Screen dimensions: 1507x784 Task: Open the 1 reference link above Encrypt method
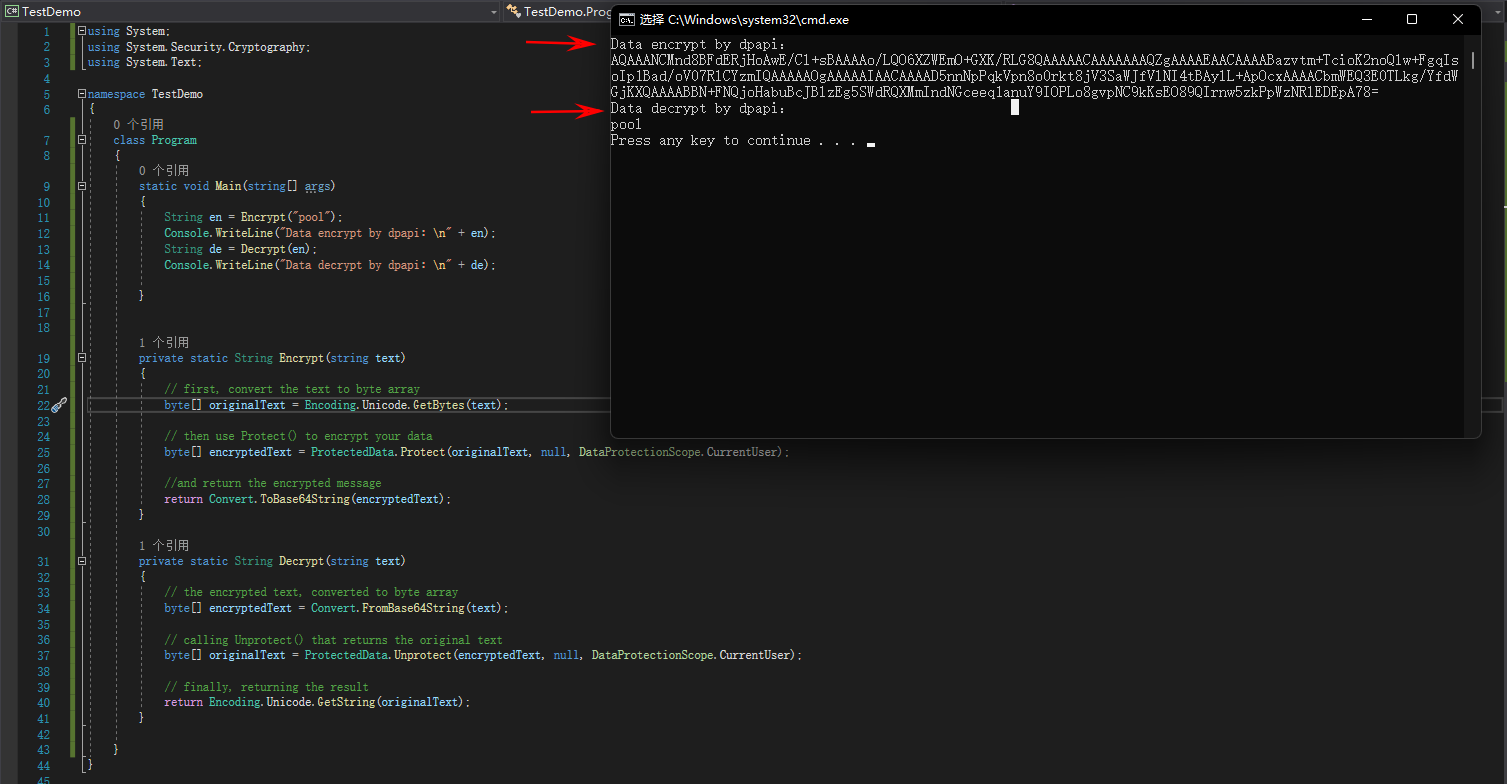pyautogui.click(x=164, y=343)
